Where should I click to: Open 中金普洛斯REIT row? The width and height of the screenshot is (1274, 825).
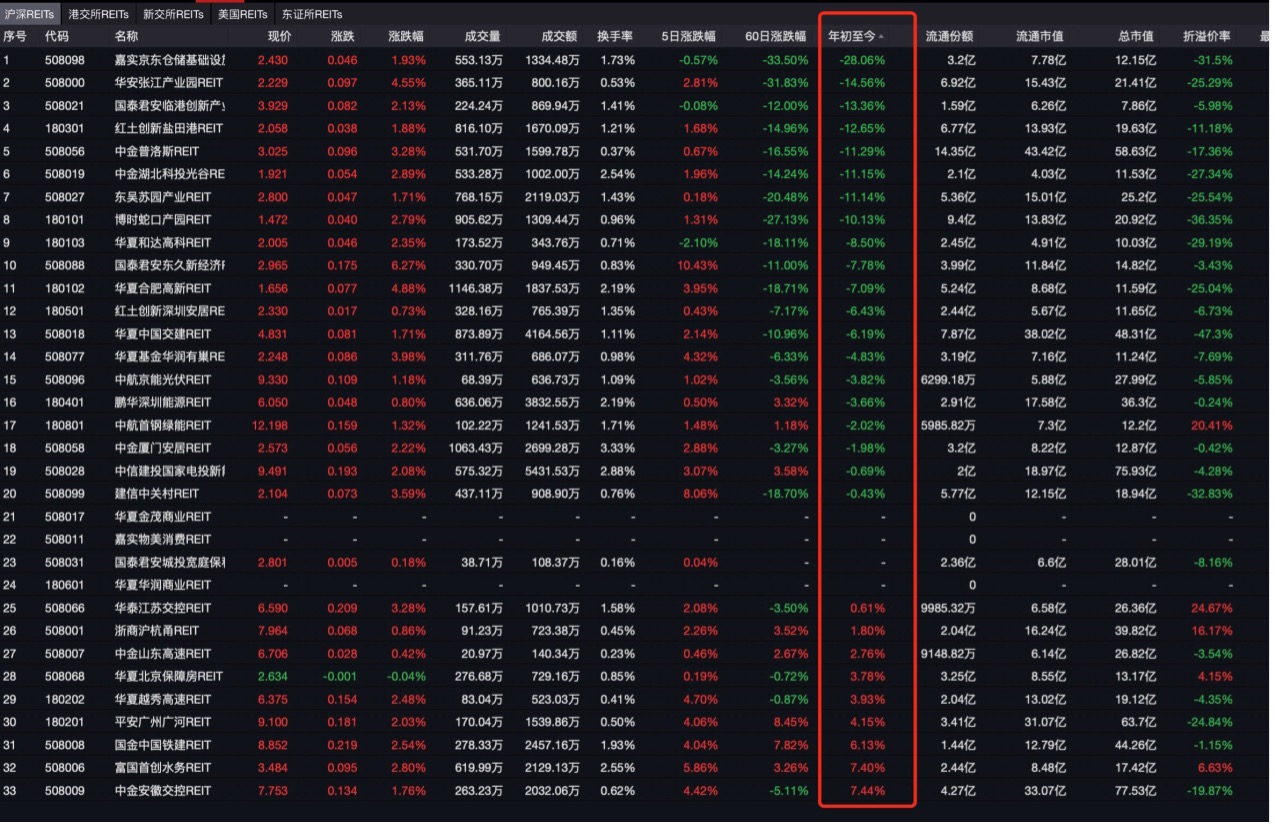click(636, 152)
